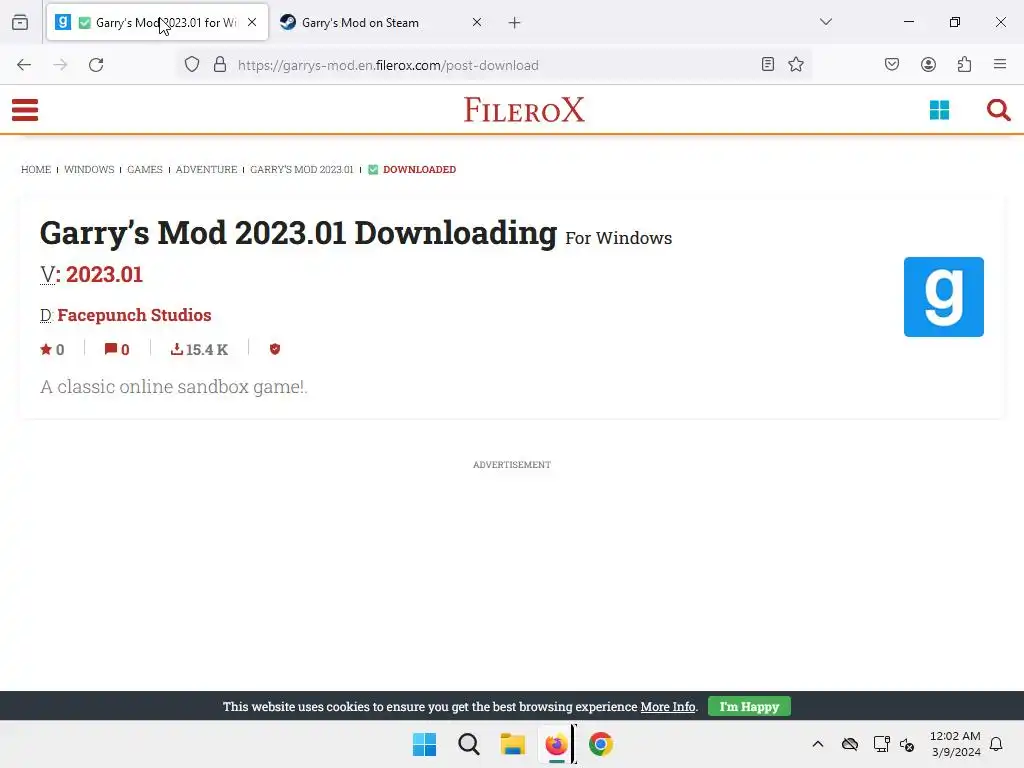The width and height of the screenshot is (1024, 768).
Task: Click the site padlock security icon
Action: pyautogui.click(x=220, y=65)
